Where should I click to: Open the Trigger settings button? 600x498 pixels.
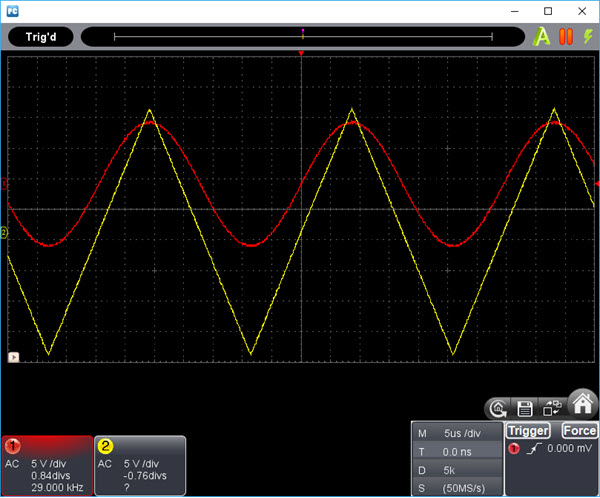tap(528, 431)
